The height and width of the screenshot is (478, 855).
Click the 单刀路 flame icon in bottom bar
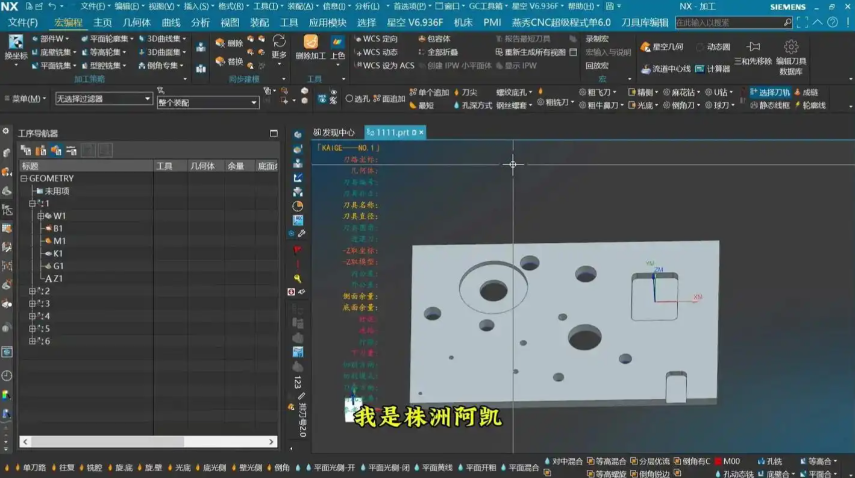(17, 467)
